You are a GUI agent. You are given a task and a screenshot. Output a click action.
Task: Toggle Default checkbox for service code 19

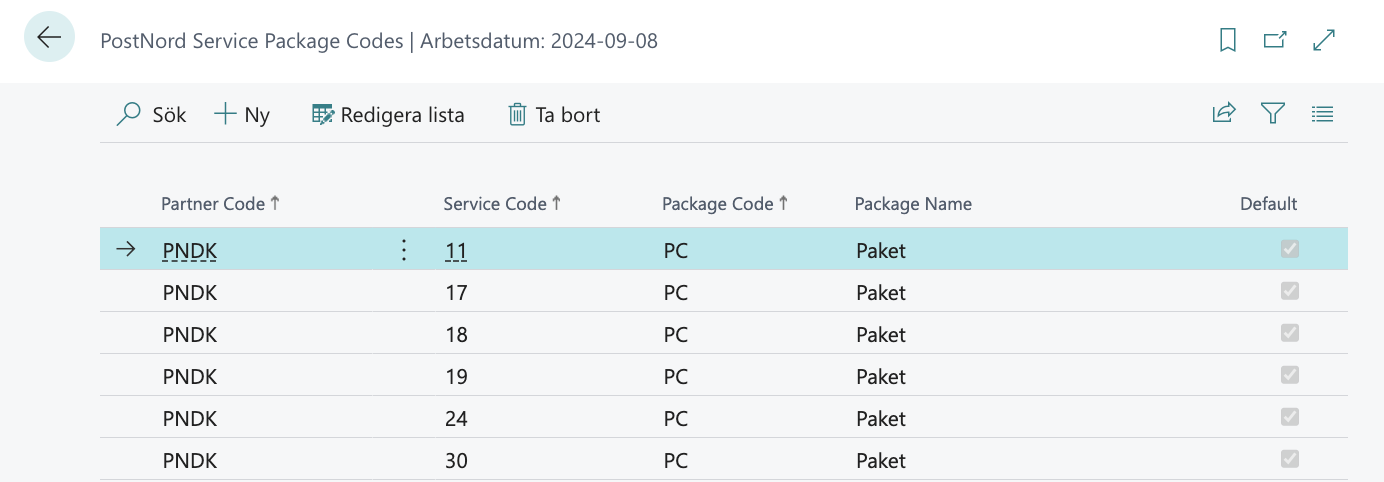pyautogui.click(x=1290, y=375)
